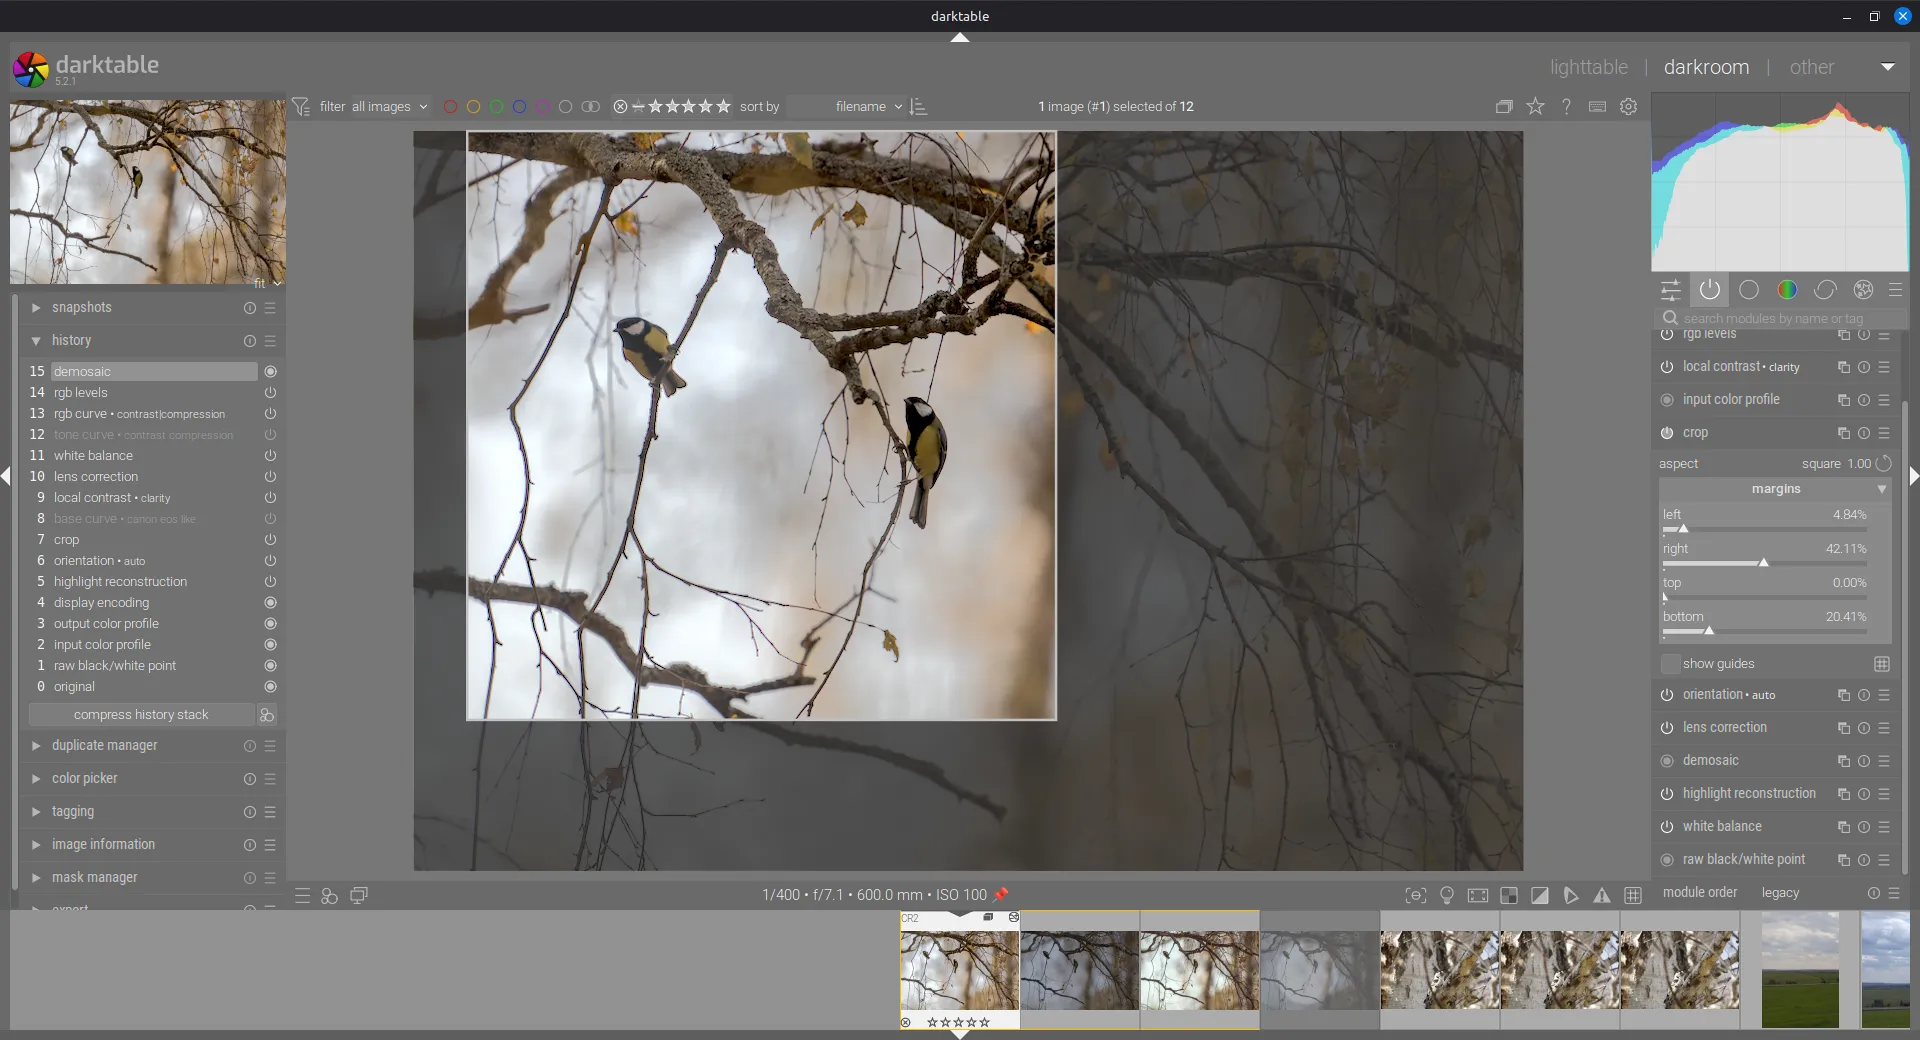Open the help question mark icon
This screenshot has width=1920, height=1040.
(x=1566, y=106)
